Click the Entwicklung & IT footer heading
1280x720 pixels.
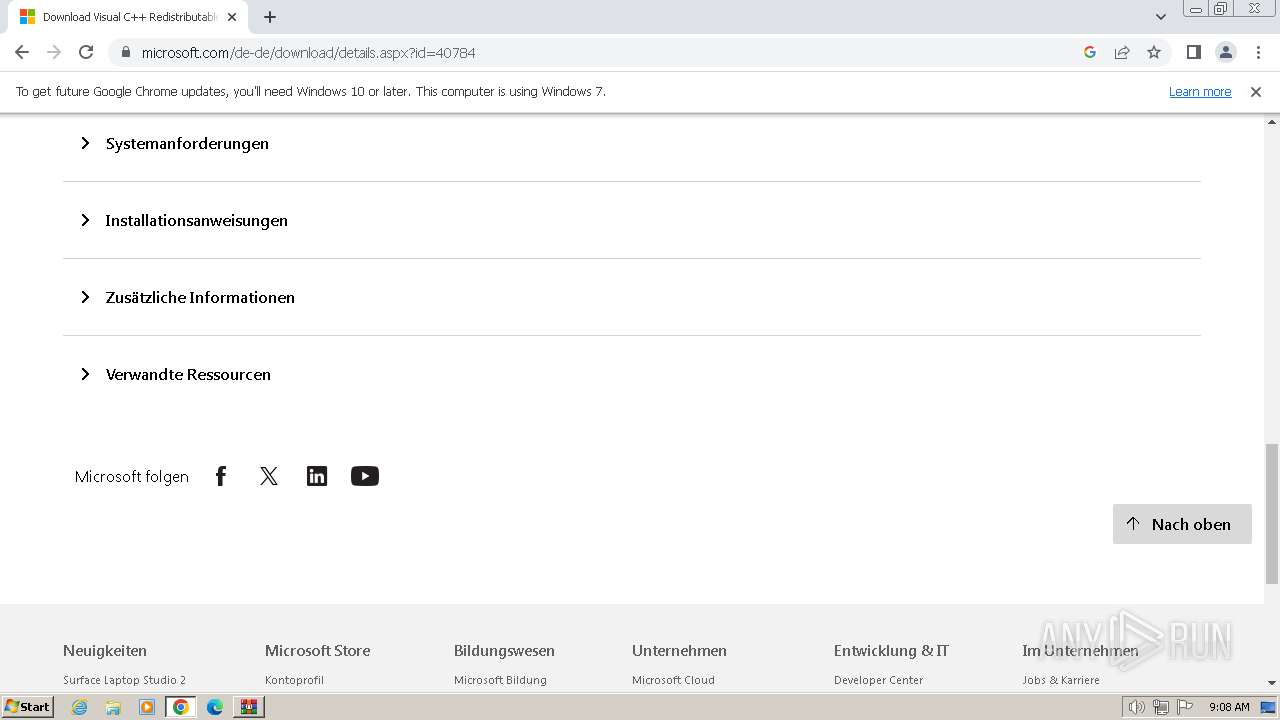point(891,650)
